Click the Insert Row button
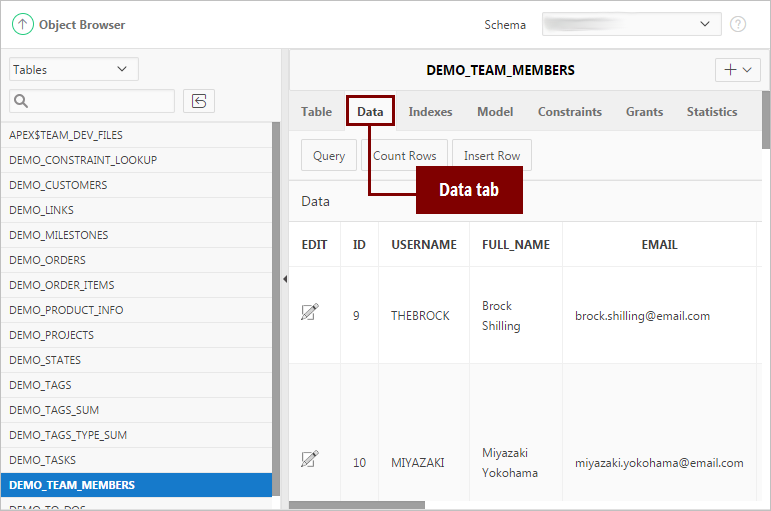The width and height of the screenshot is (771, 511). click(491, 156)
